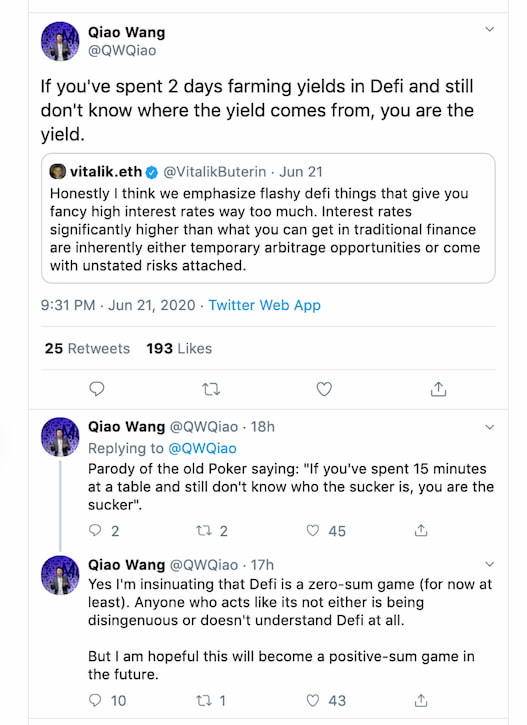Expand options chevron on the 17h reply
Viewport: 527px width, 725px height.
[x=490, y=564]
